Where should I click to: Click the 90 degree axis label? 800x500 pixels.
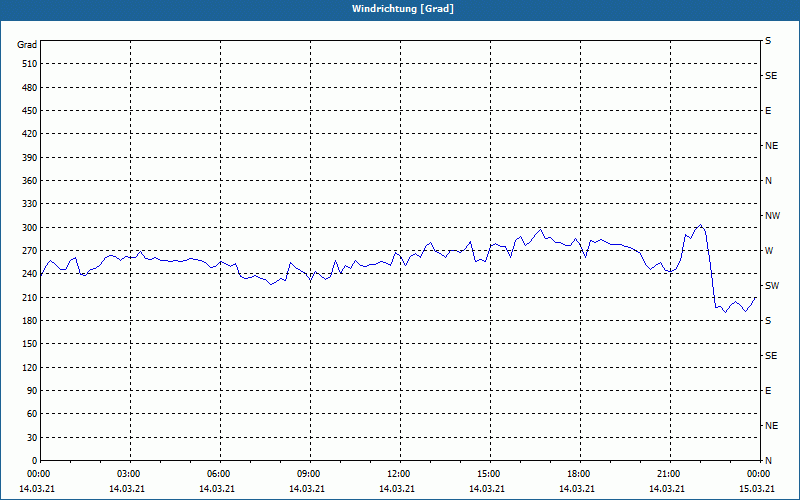(32, 391)
